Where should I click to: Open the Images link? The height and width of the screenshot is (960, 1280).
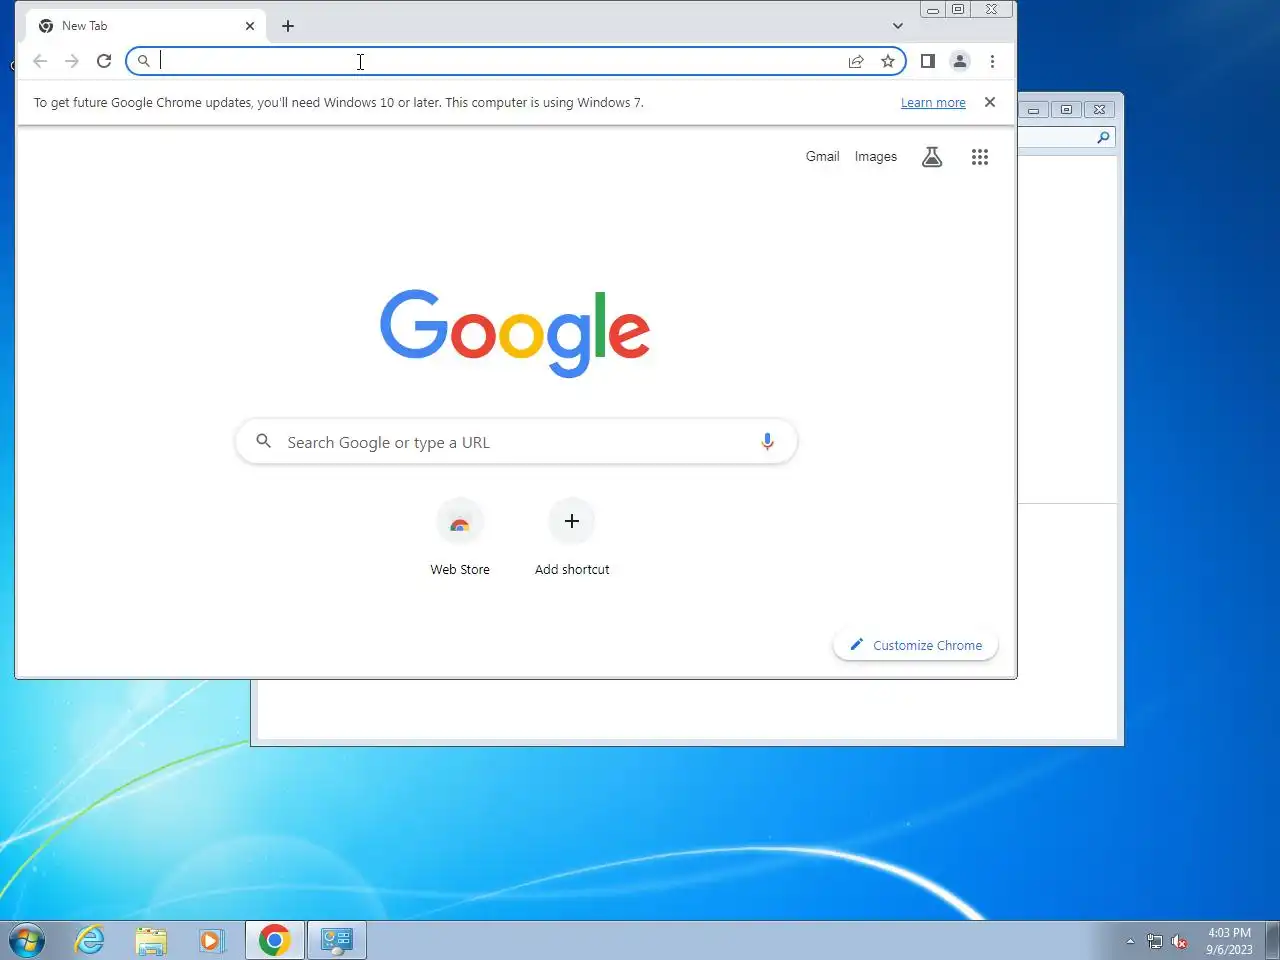click(876, 157)
